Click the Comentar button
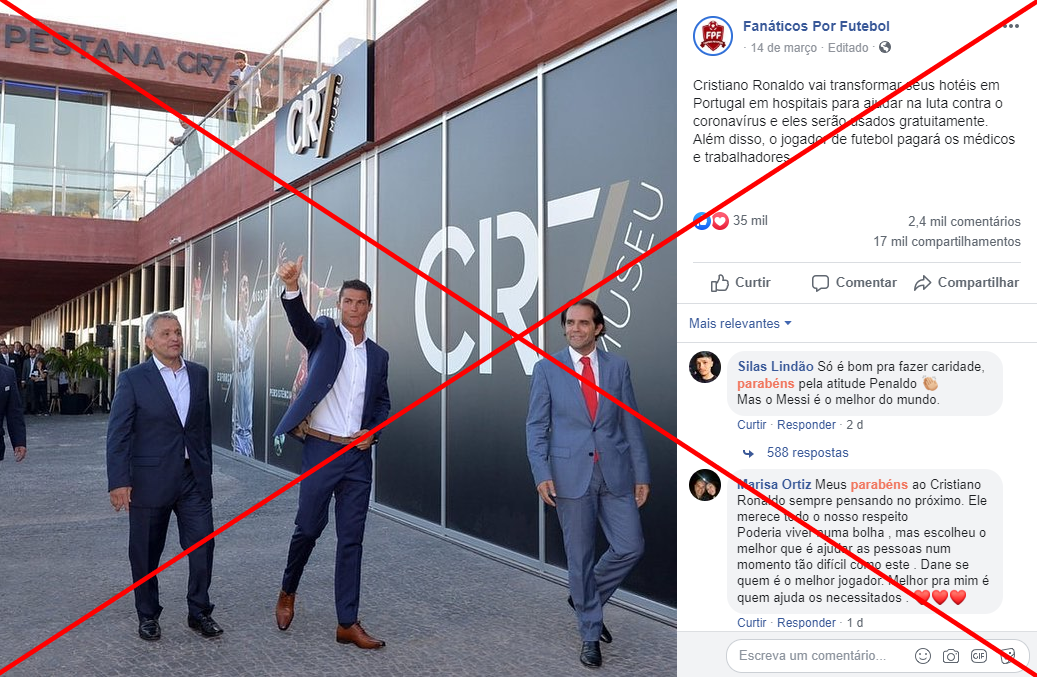Screen dimensions: 1037x677 (x=854, y=283)
